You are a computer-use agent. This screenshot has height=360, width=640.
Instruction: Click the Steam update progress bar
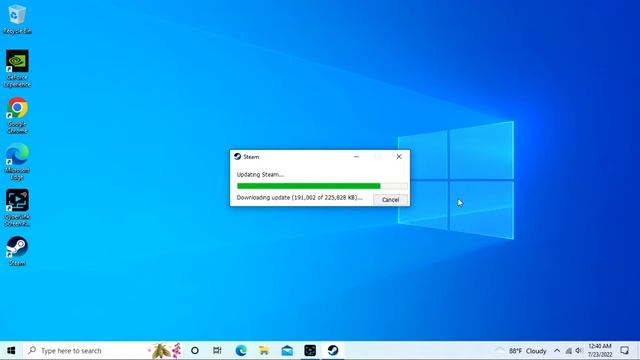click(322, 186)
